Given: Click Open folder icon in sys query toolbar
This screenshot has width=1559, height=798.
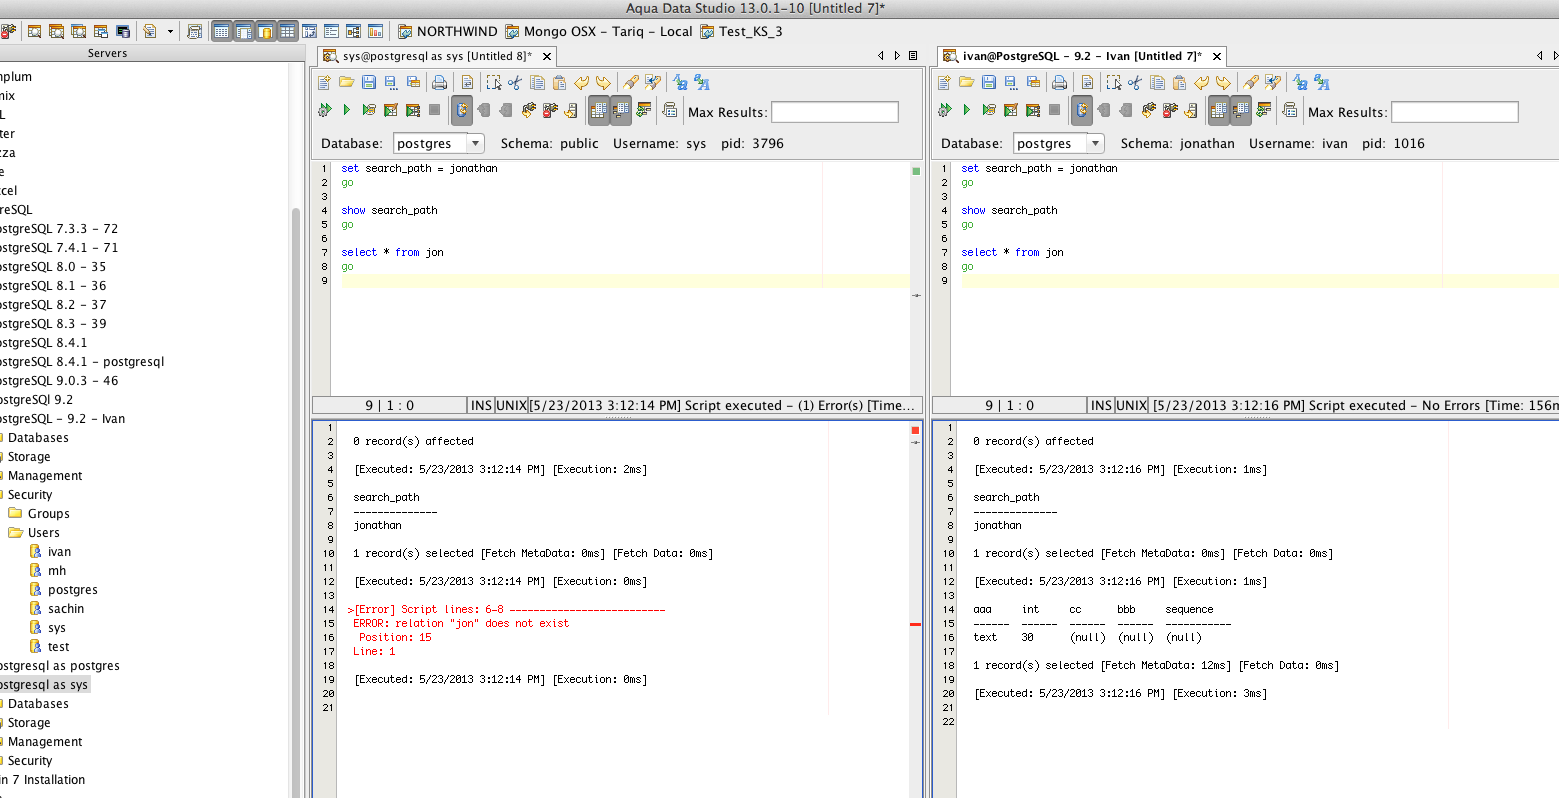Looking at the screenshot, I should coord(346,83).
